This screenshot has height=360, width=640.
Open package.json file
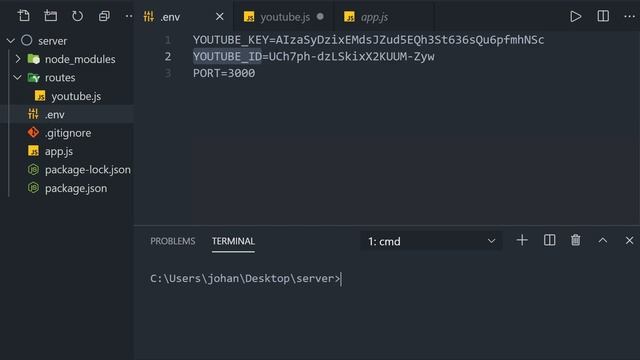(76, 189)
